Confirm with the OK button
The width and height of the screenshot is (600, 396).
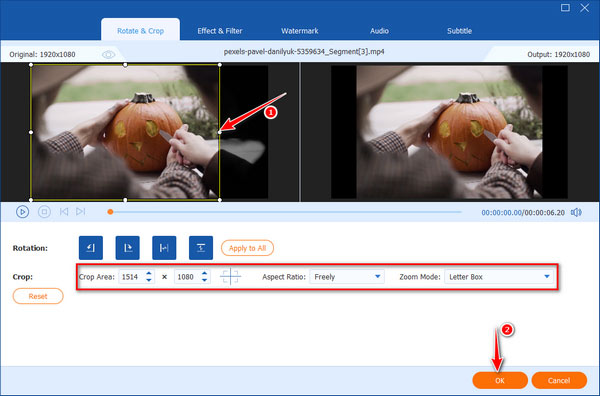pos(500,380)
